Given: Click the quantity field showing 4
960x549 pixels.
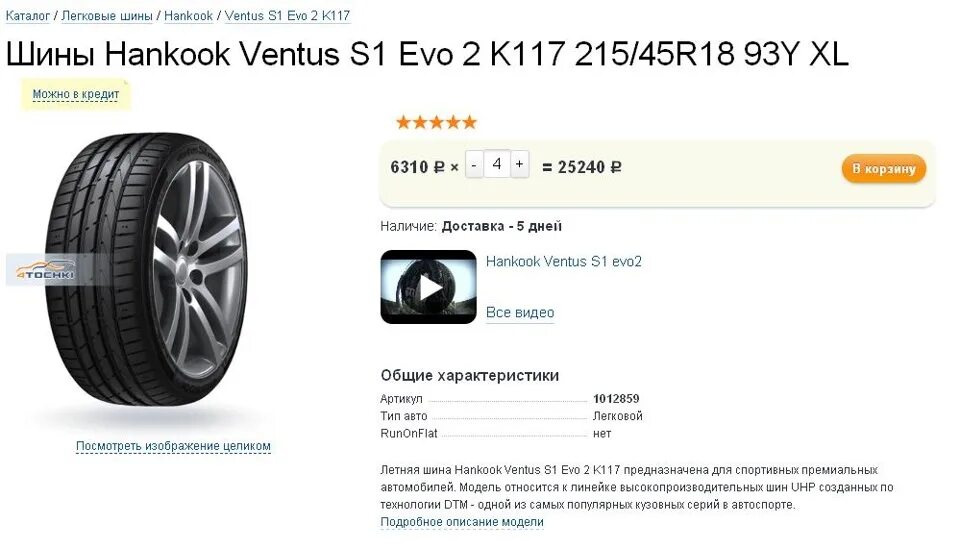Looking at the screenshot, I should point(497,164).
